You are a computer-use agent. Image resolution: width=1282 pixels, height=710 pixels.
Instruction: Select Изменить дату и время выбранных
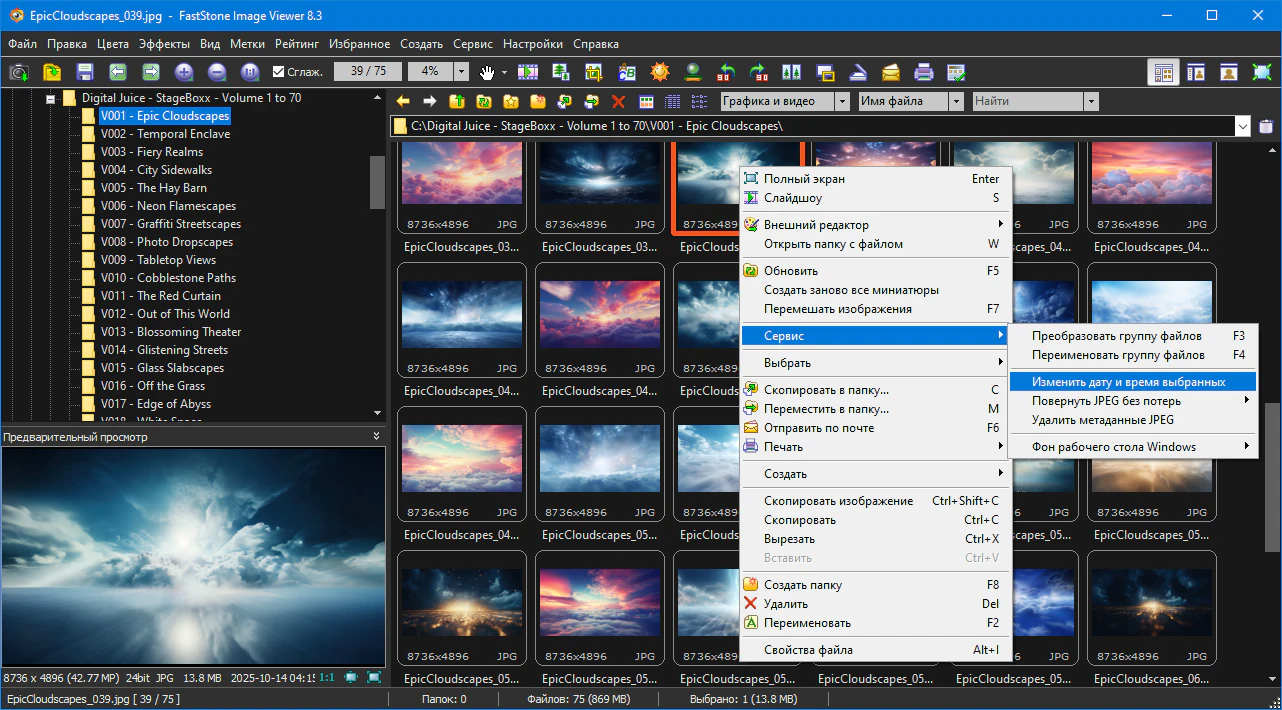pyautogui.click(x=1128, y=381)
